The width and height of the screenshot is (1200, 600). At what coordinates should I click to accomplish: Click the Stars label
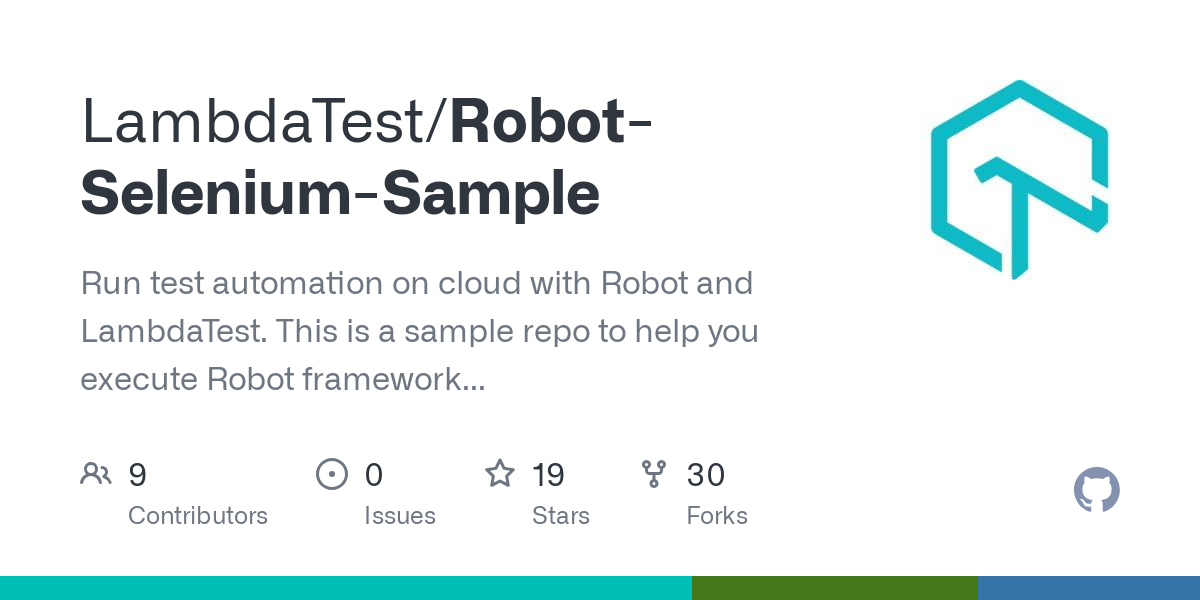pos(561,516)
